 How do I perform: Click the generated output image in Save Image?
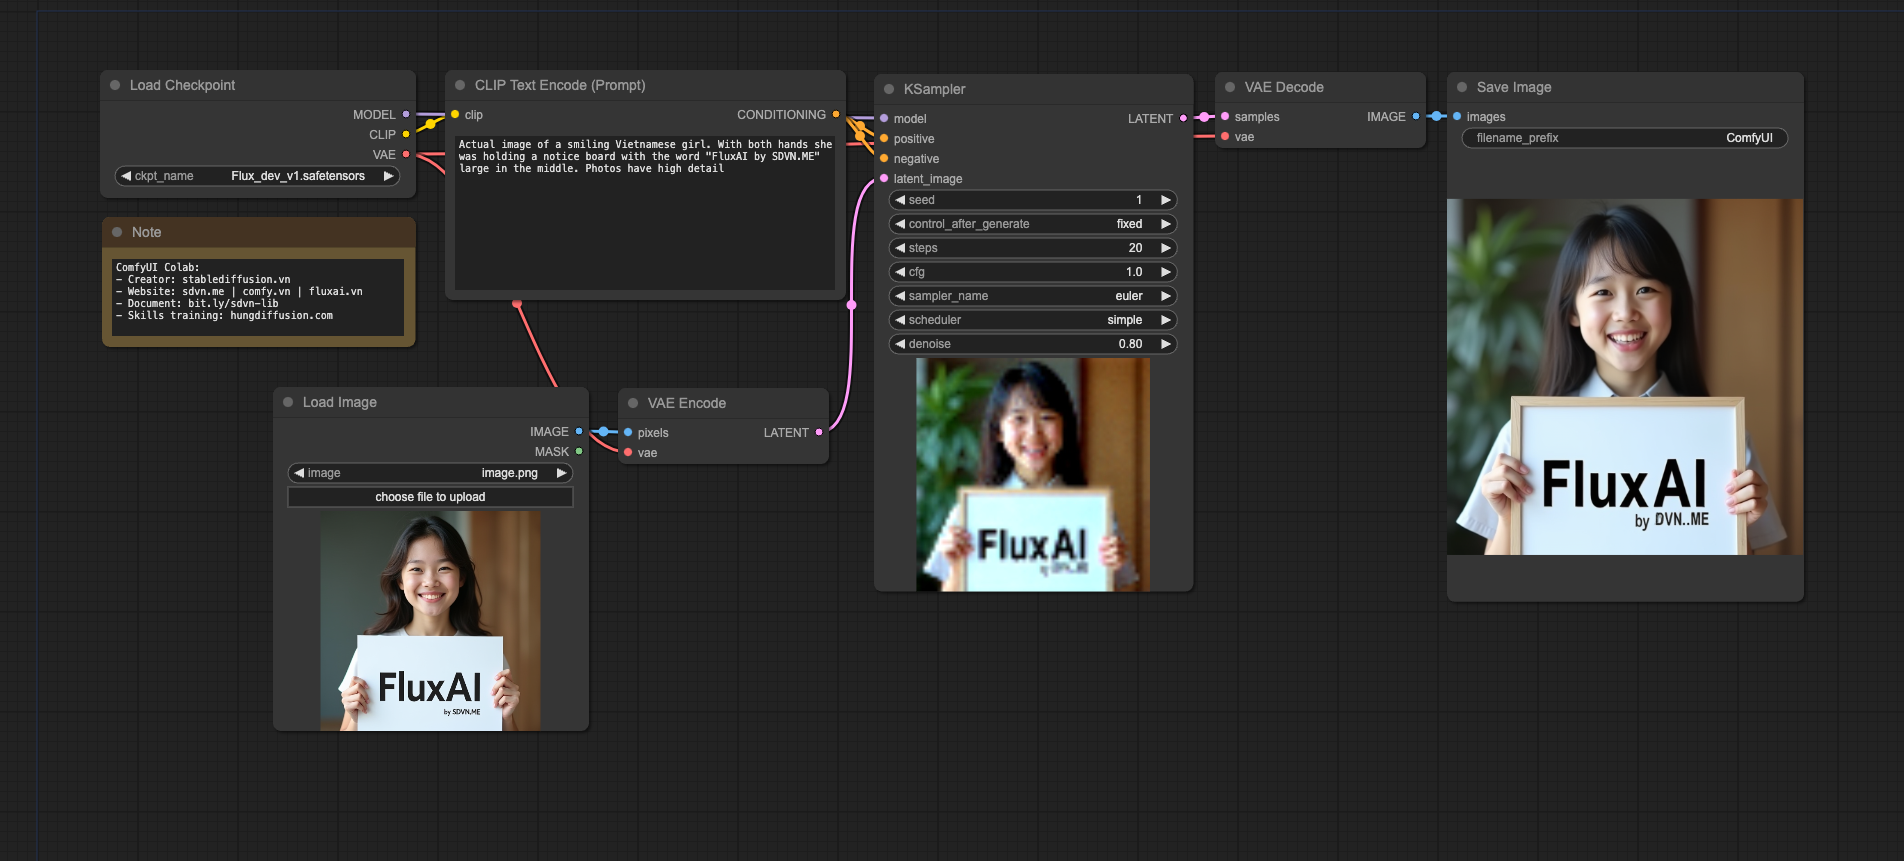coord(1624,377)
